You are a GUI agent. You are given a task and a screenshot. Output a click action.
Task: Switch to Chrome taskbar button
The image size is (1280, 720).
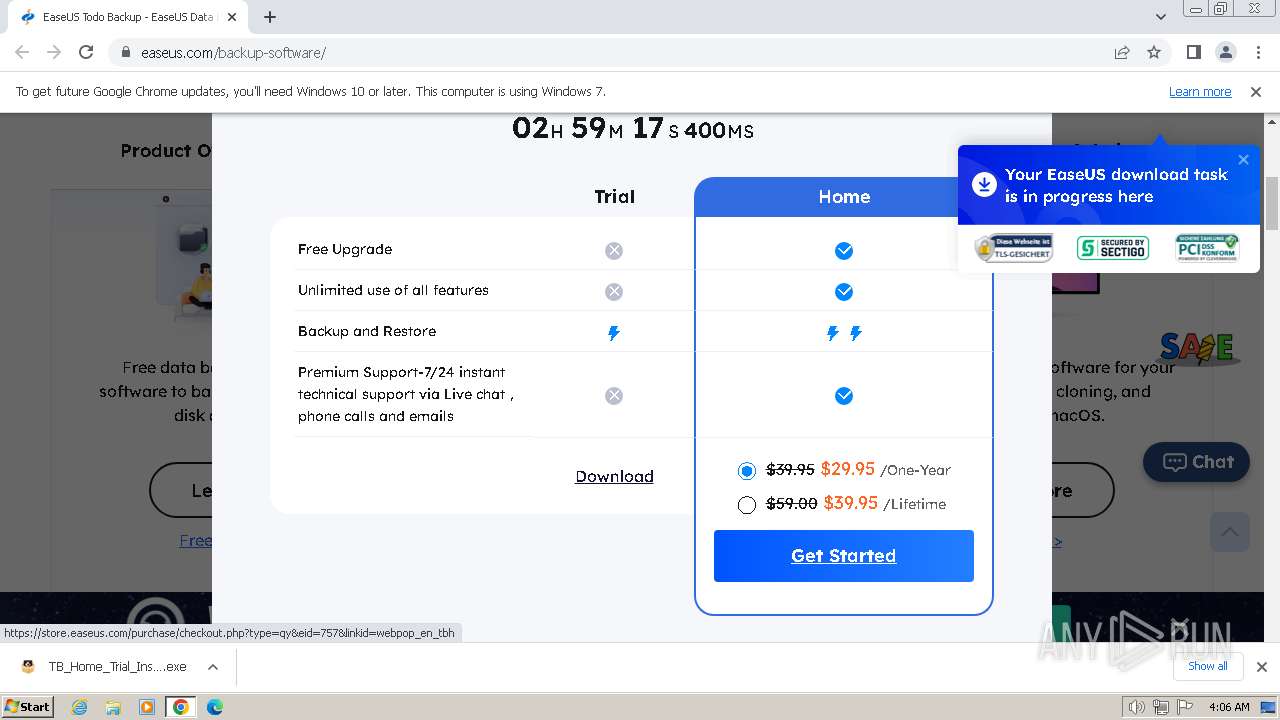pyautogui.click(x=181, y=707)
